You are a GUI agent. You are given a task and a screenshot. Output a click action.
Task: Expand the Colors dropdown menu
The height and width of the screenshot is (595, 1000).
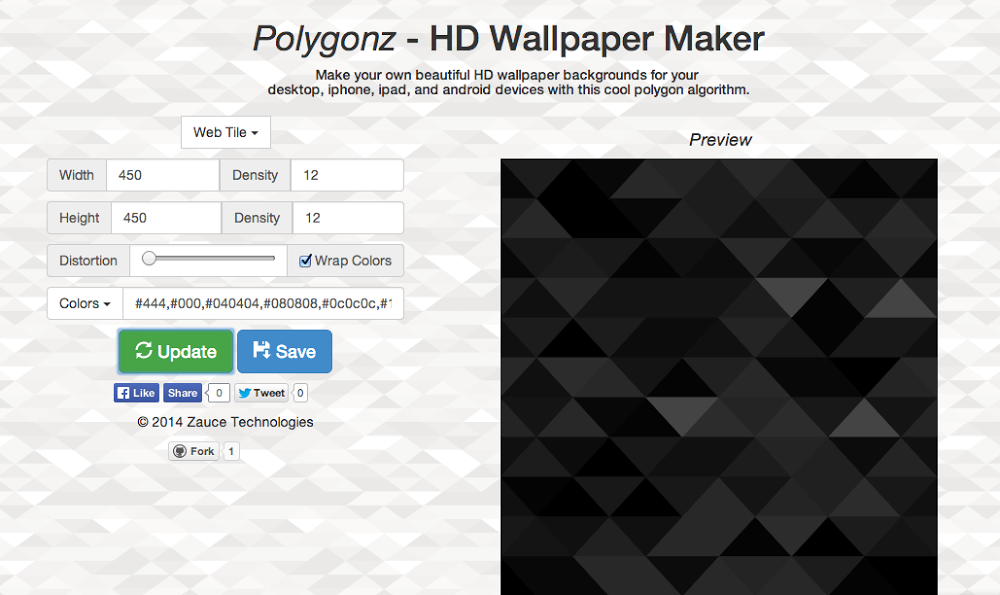(85, 304)
